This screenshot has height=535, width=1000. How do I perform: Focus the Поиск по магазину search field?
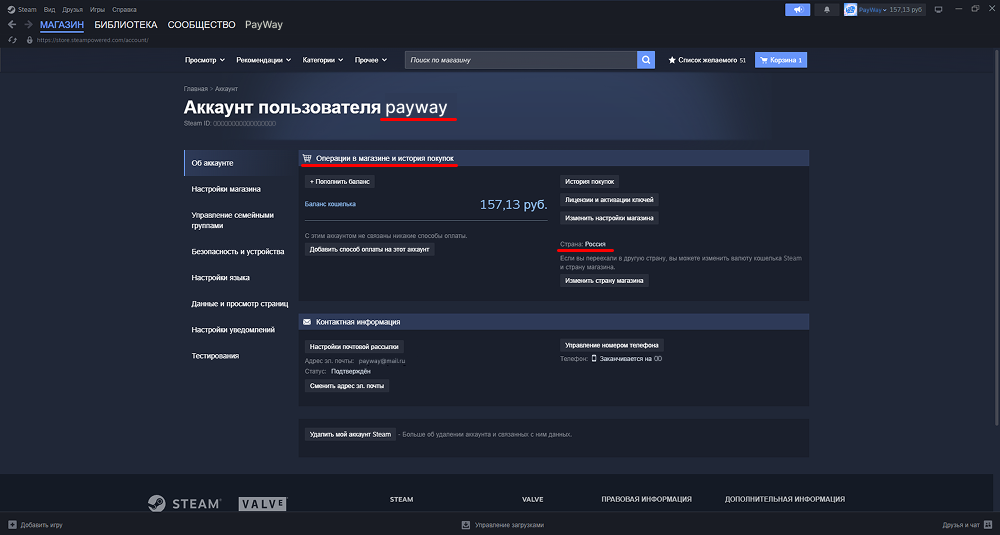pyautogui.click(x=520, y=60)
